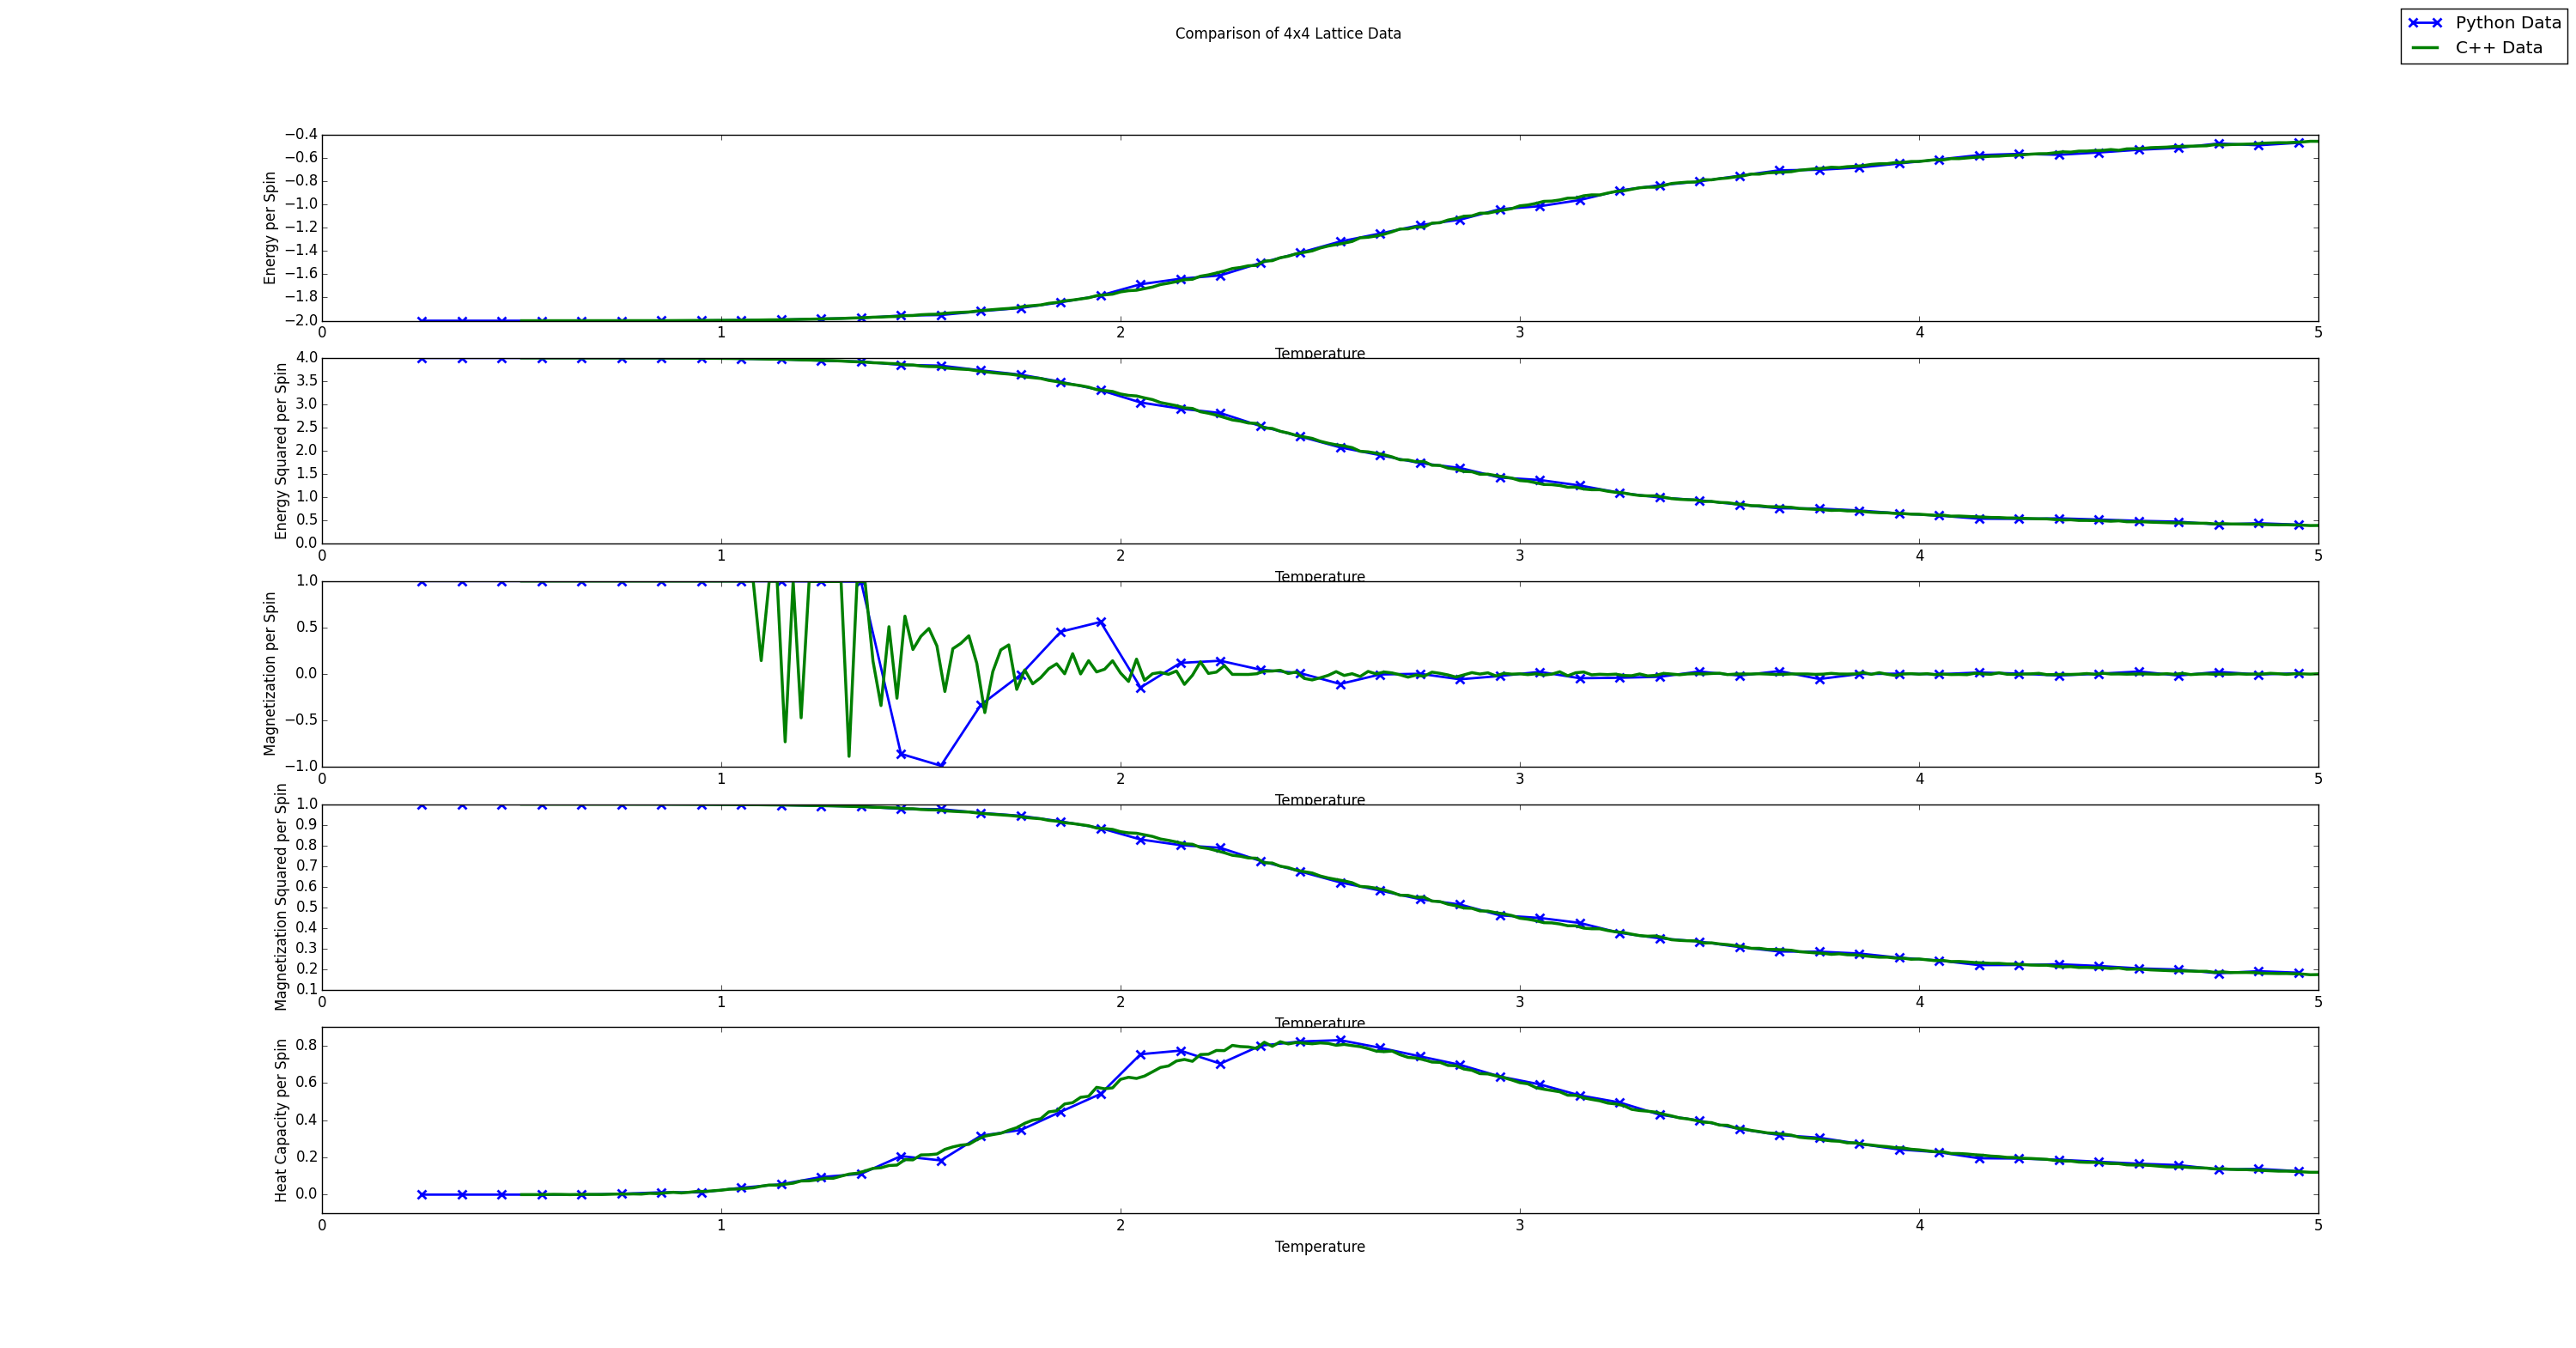Image resolution: width=2576 pixels, height=1348 pixels.
Task: Click the highest Python marker near temperature 2 in Magnetization plot
Action: pos(1101,622)
